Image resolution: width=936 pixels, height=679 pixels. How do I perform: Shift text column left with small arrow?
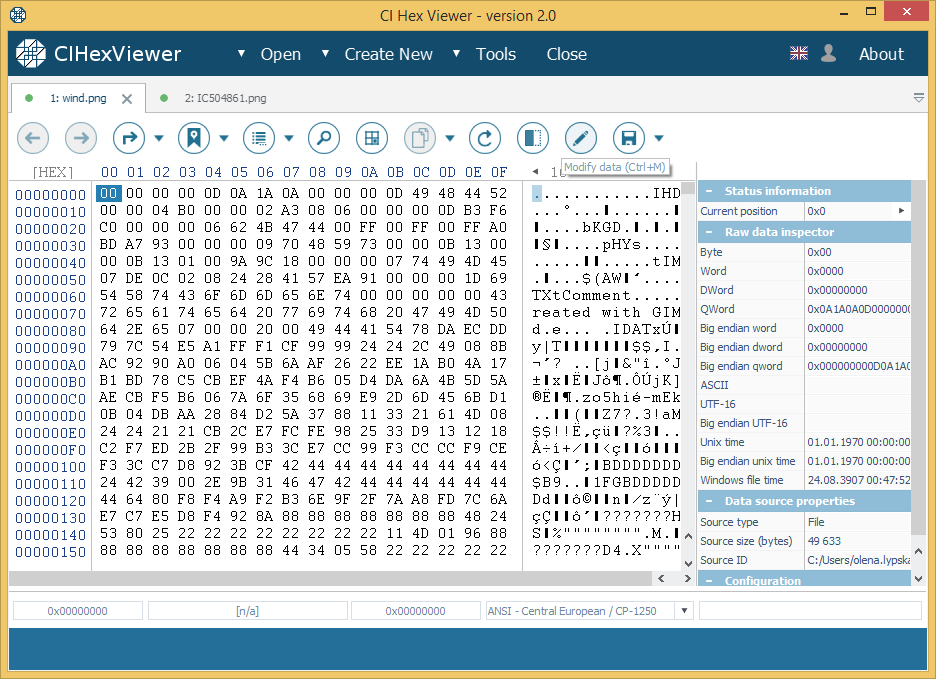point(535,171)
